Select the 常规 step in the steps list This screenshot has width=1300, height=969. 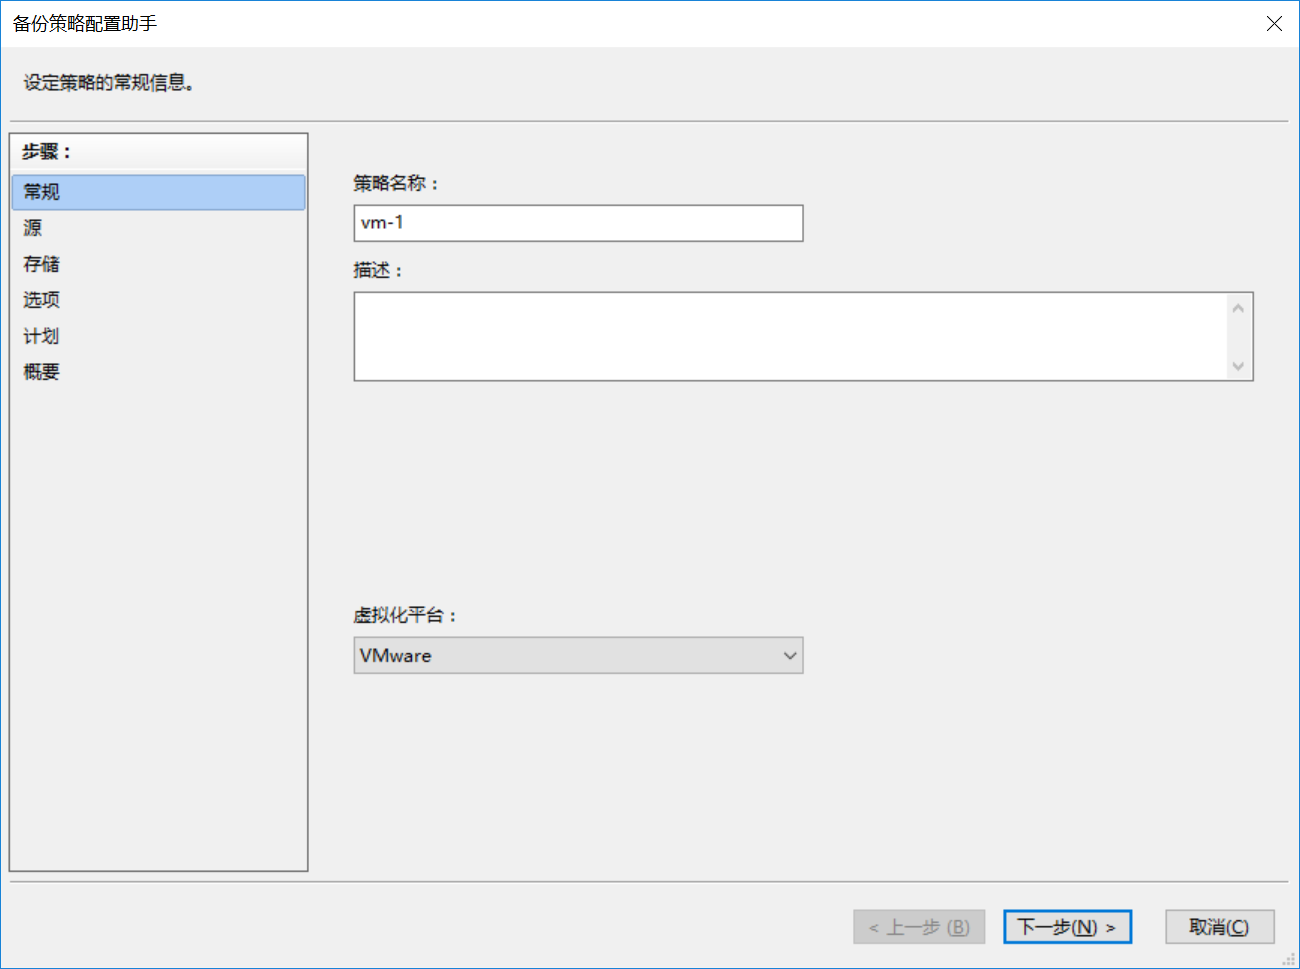[x=158, y=192]
